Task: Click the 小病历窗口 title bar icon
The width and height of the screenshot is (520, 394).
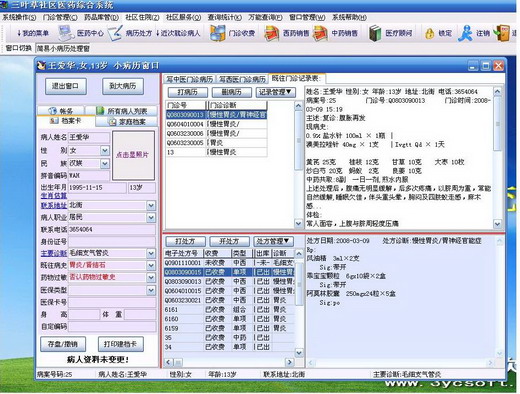Action: pos(41,66)
